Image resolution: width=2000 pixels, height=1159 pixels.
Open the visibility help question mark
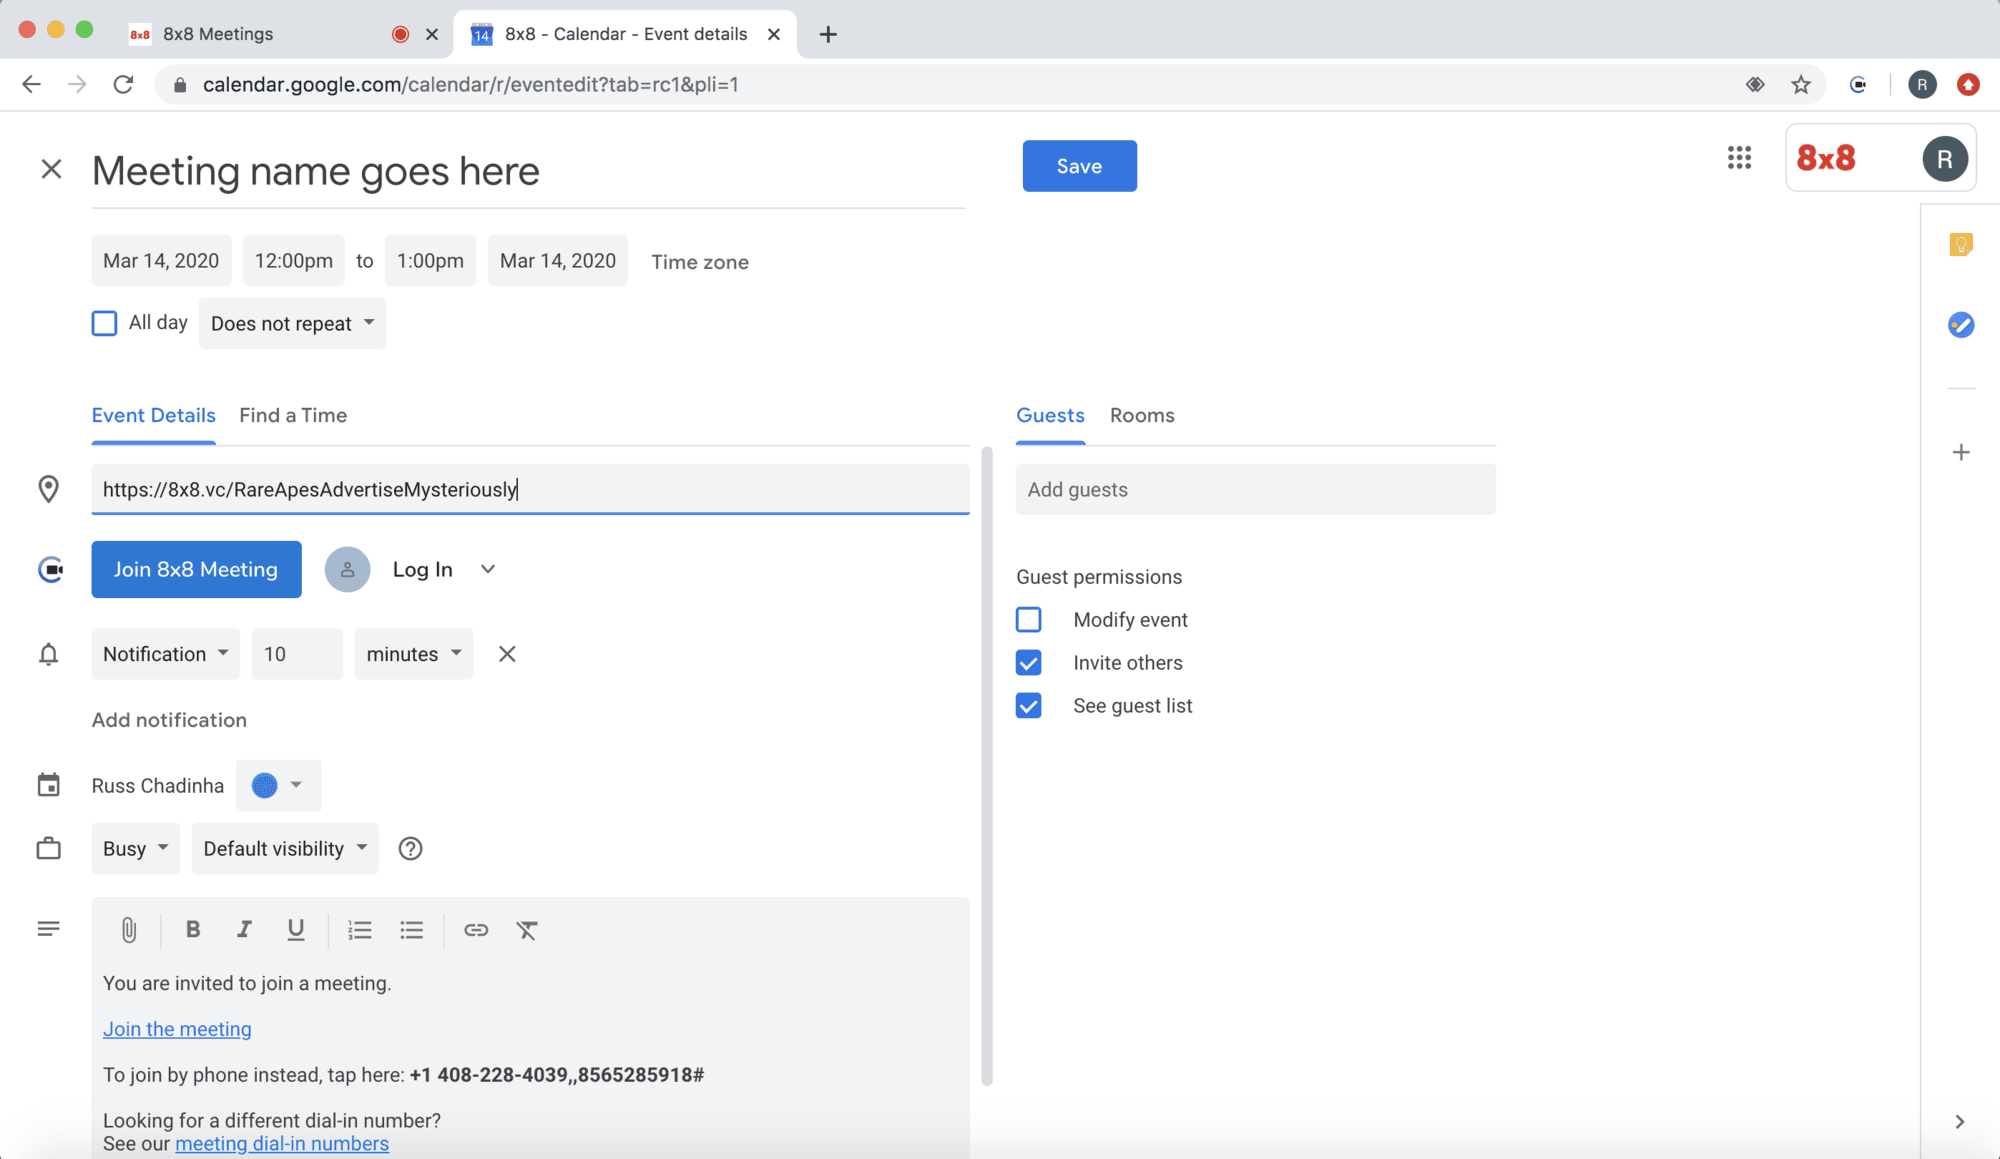(x=410, y=848)
